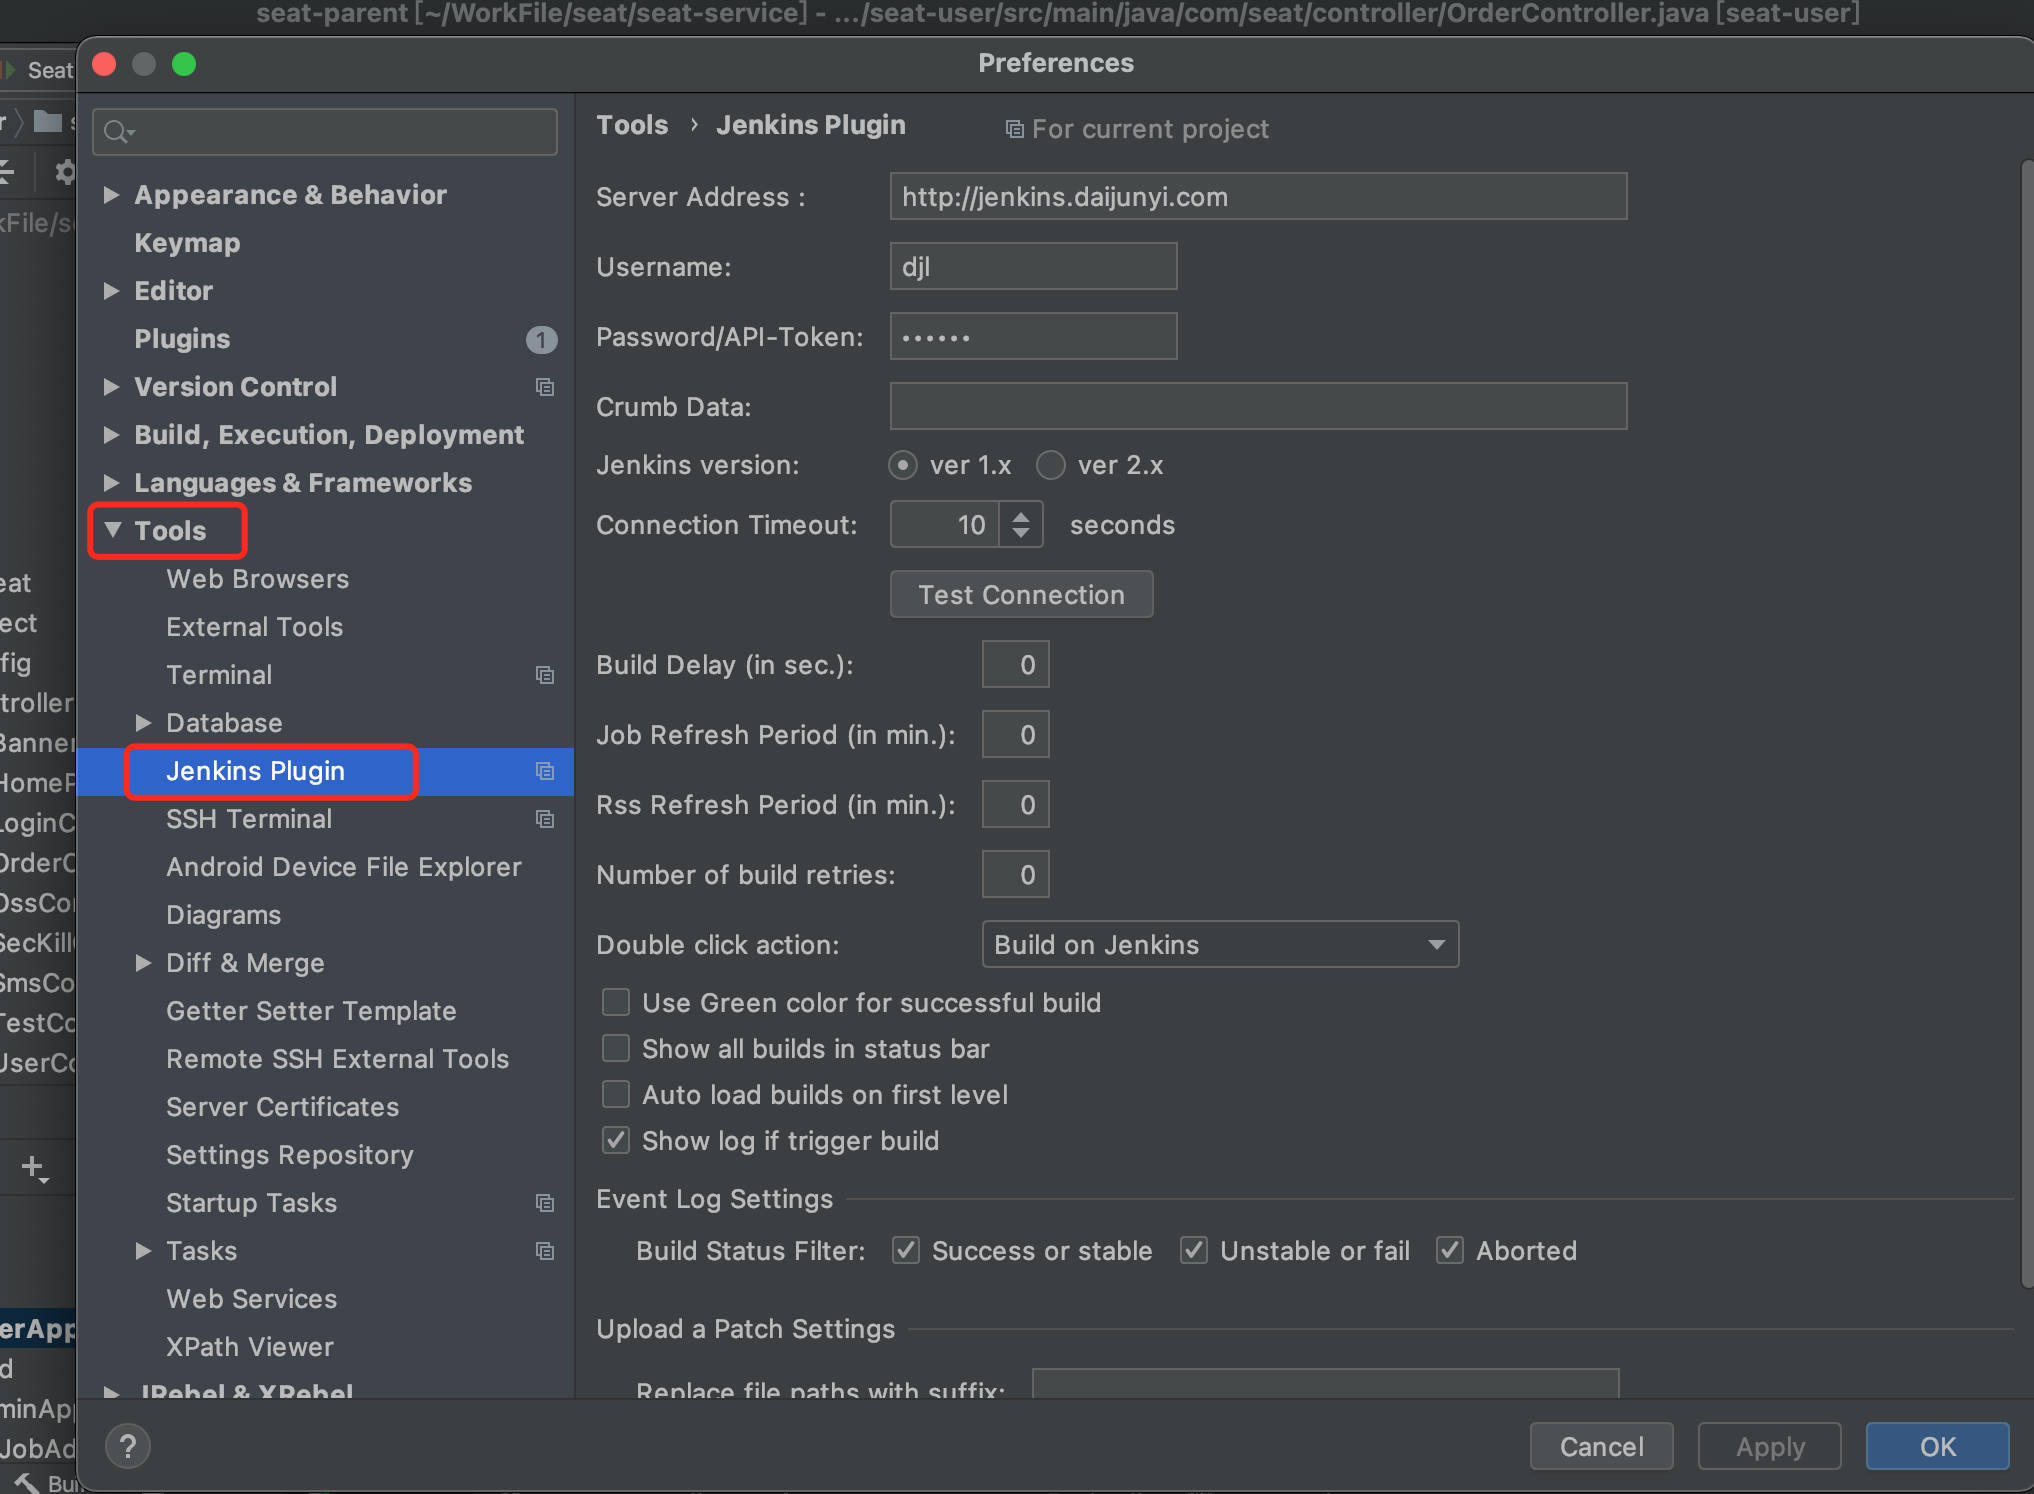Click the Plugins update badge showing 1

(x=541, y=340)
